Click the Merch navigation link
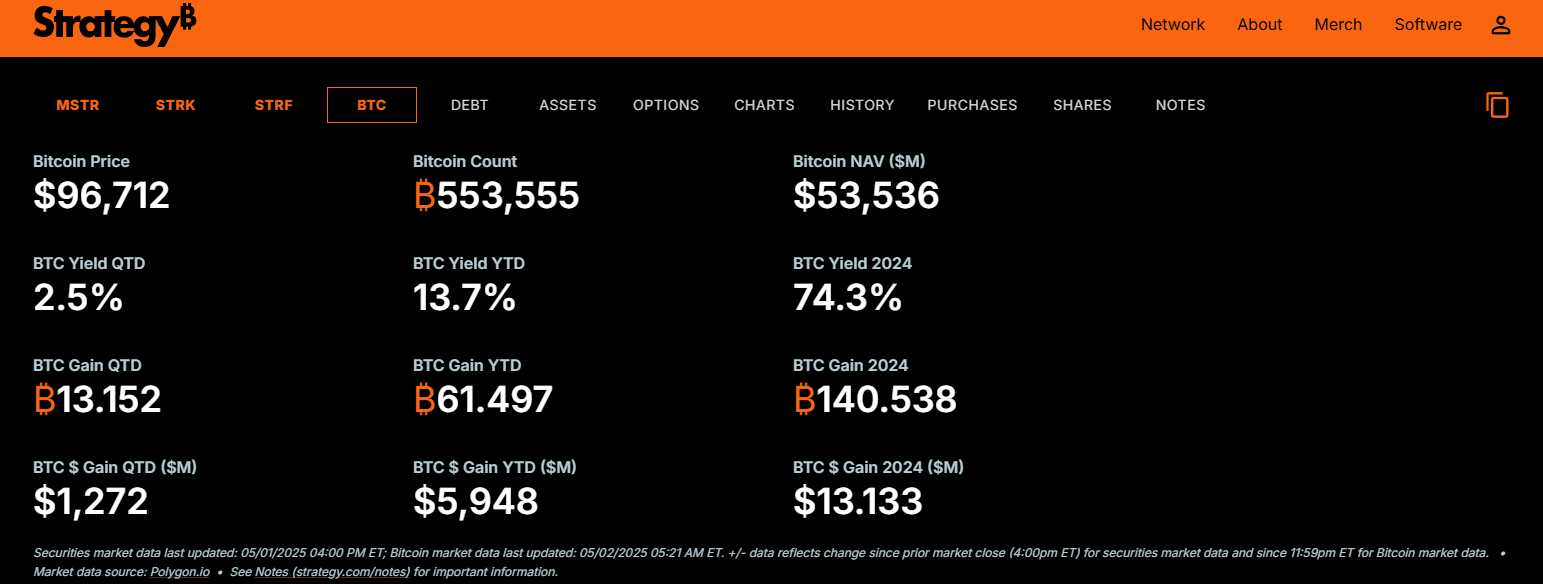1543x584 pixels. (1338, 24)
